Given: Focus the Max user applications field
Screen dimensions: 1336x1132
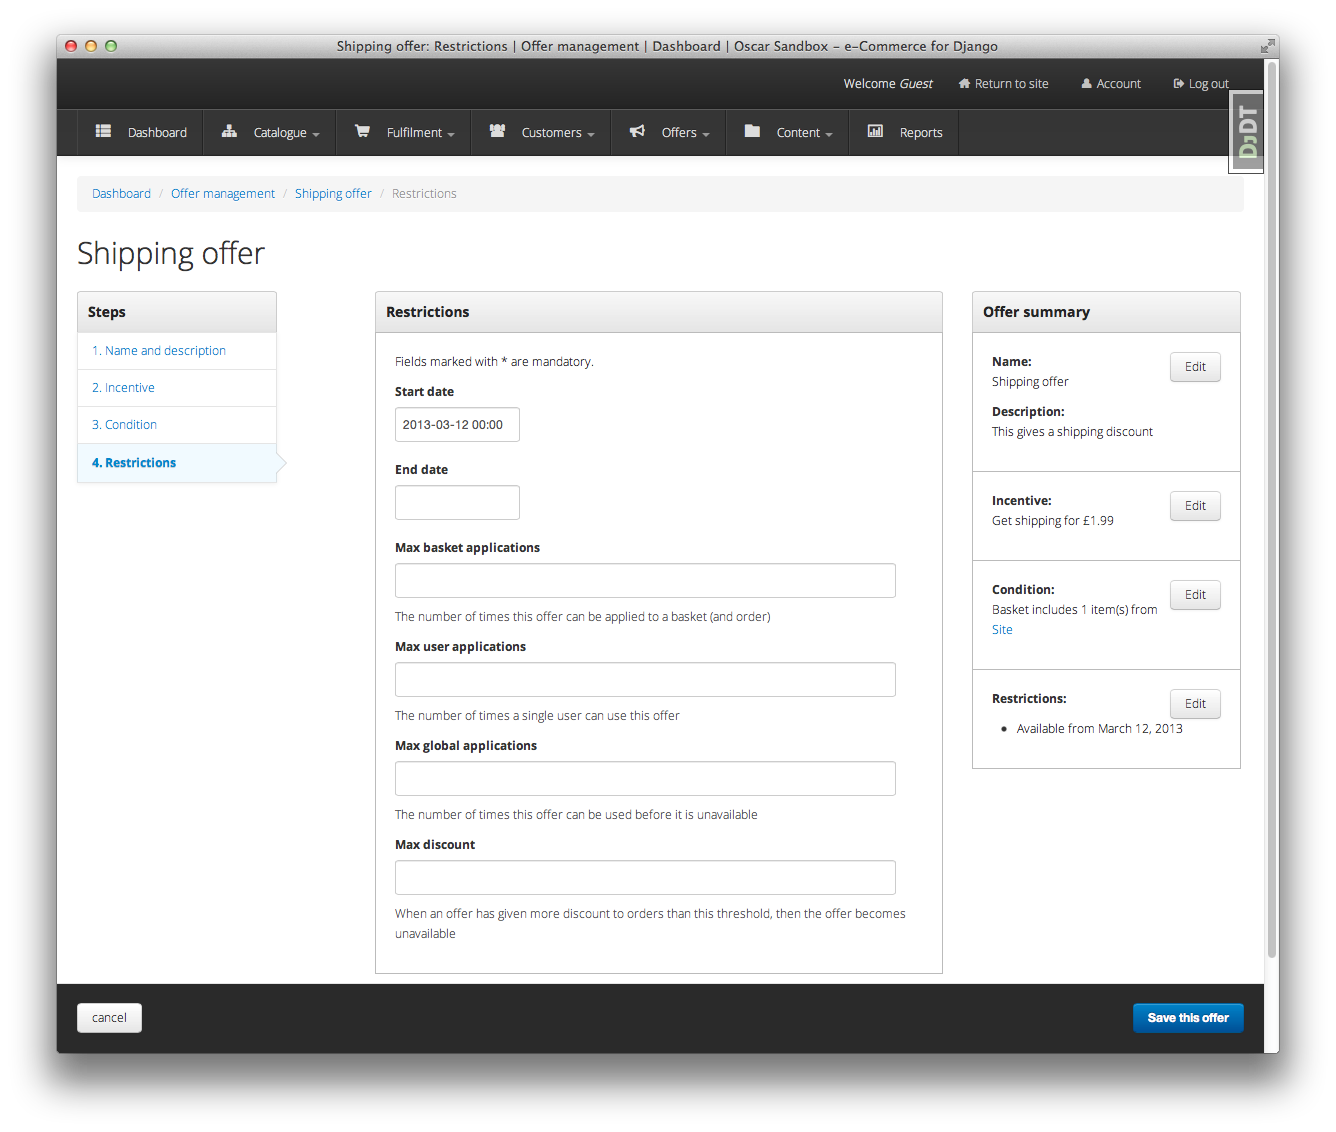Looking at the screenshot, I should 645,680.
